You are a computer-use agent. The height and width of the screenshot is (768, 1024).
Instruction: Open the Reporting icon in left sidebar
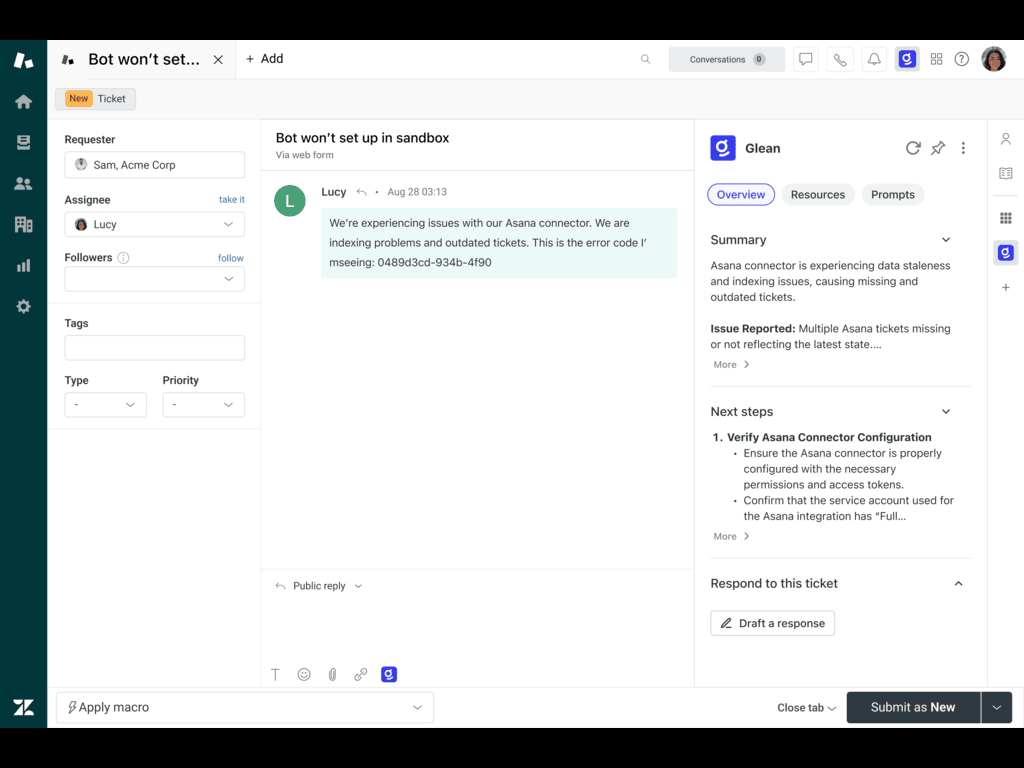pyautogui.click(x=23, y=266)
